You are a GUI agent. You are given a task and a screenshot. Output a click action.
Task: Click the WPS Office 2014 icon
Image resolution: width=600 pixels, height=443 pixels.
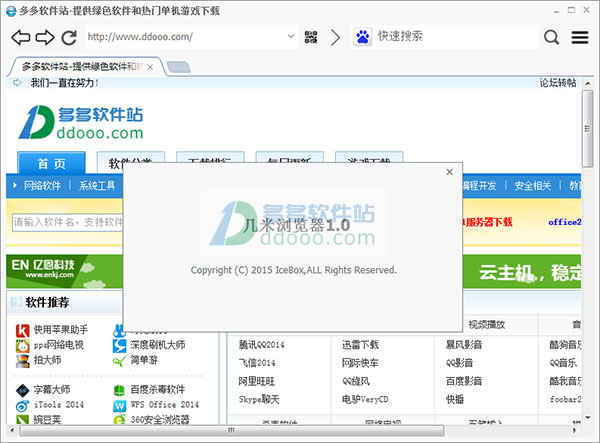click(x=119, y=406)
